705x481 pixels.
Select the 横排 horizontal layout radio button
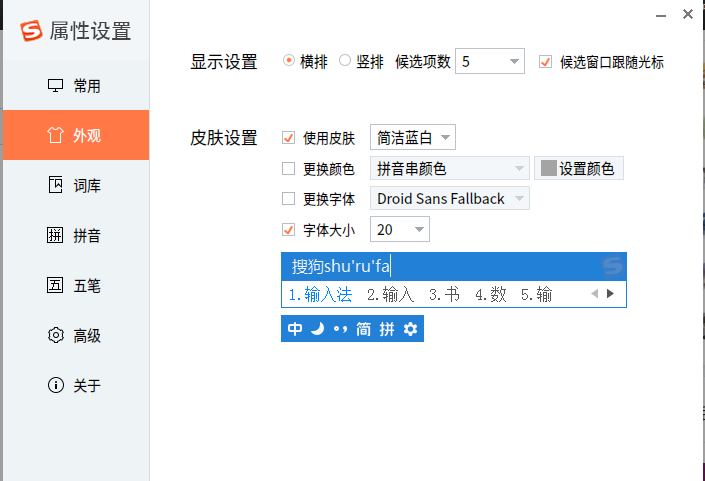click(x=289, y=60)
